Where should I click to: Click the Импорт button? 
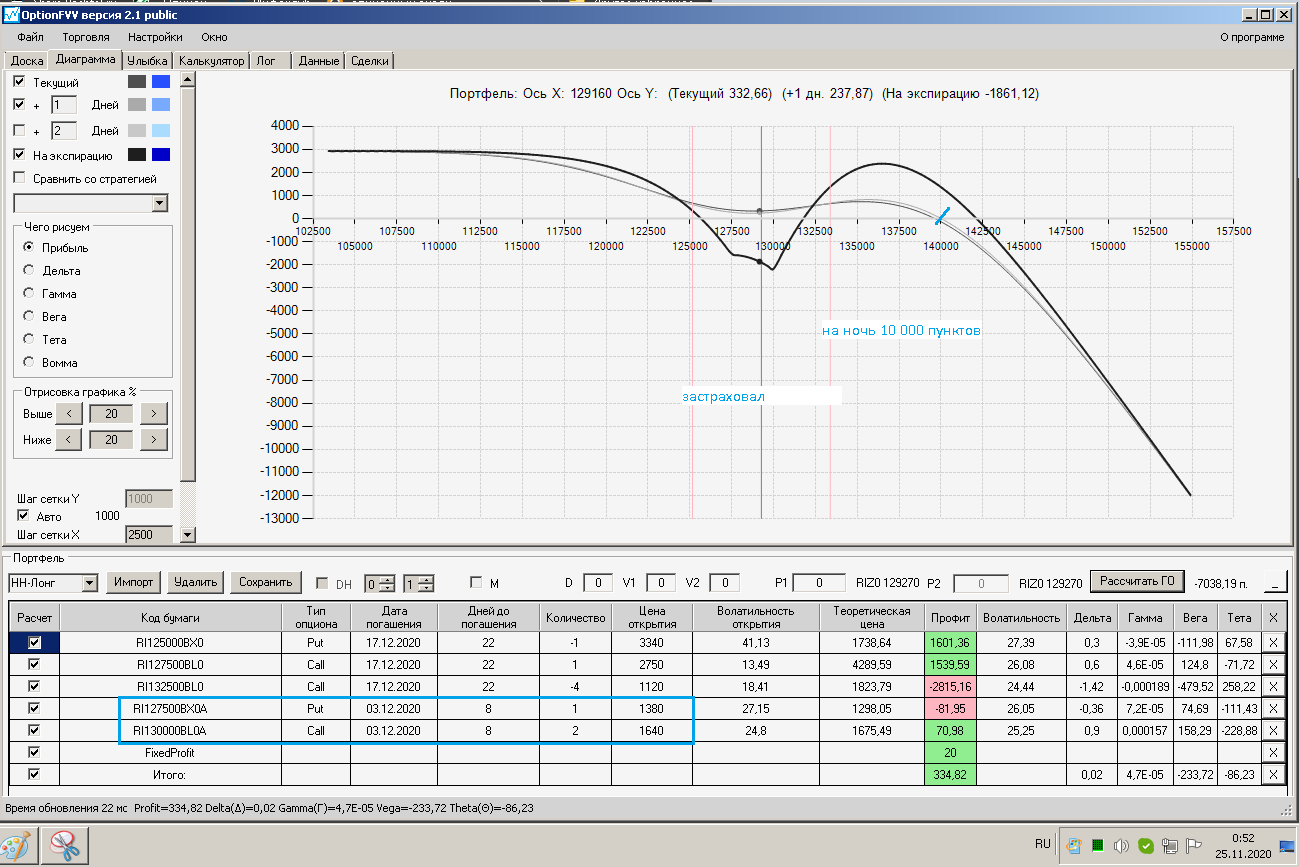pyautogui.click(x=133, y=582)
